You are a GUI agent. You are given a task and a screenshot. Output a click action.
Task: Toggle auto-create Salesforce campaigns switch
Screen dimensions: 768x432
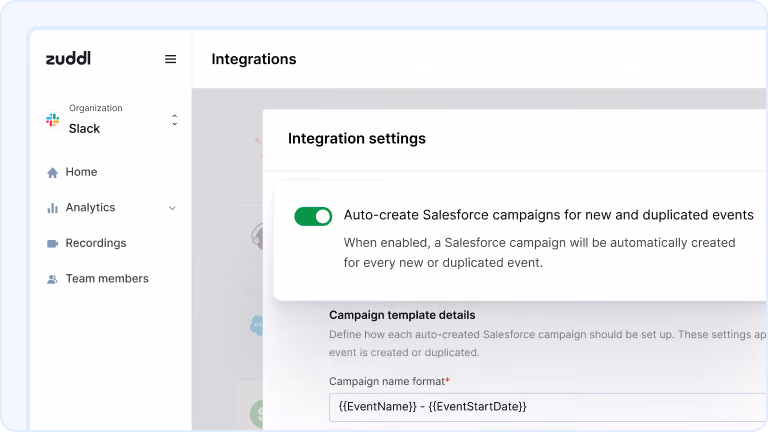click(313, 216)
